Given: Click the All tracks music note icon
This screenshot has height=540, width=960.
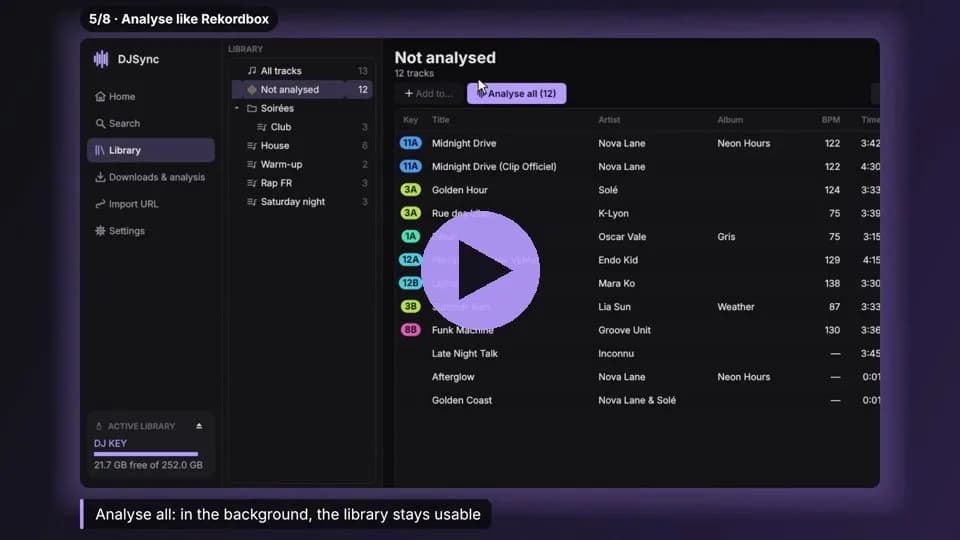Looking at the screenshot, I should (252, 70).
